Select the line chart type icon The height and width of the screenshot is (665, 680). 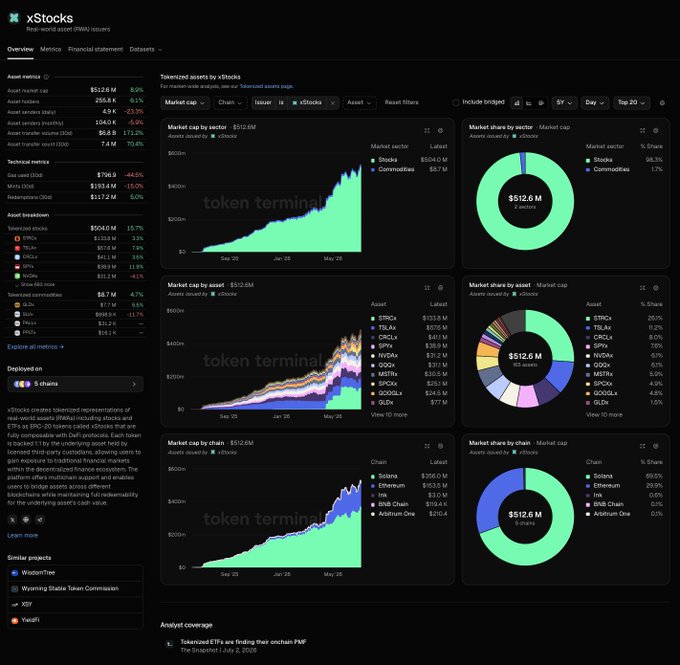[529, 103]
